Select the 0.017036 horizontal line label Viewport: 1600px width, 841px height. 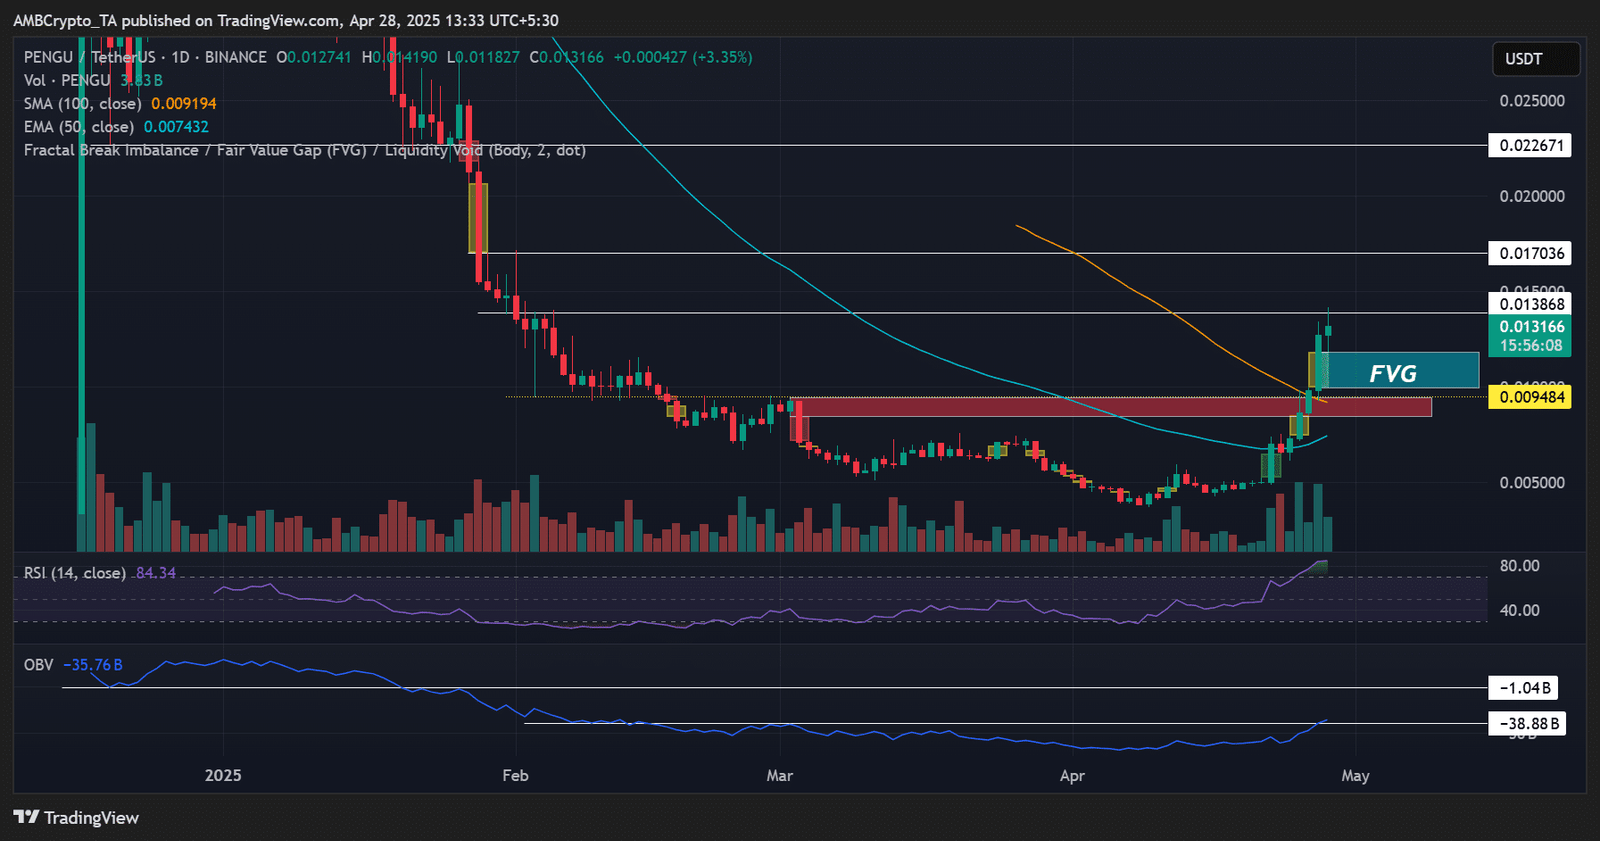click(1530, 254)
